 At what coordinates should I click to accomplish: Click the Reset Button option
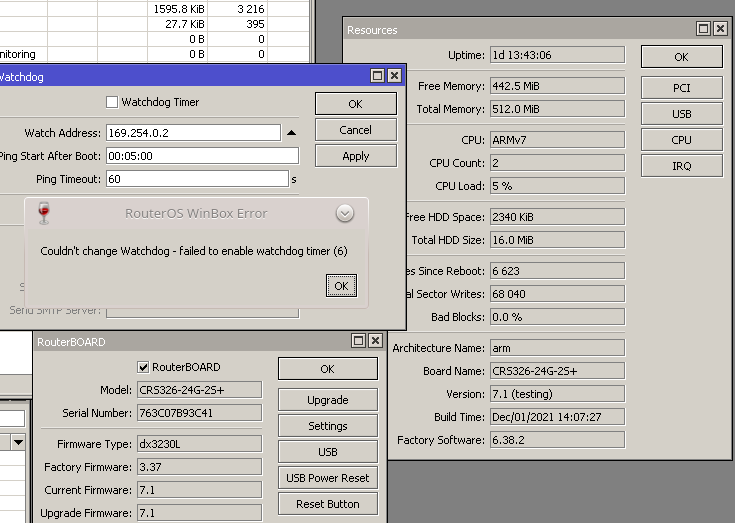coord(328,504)
